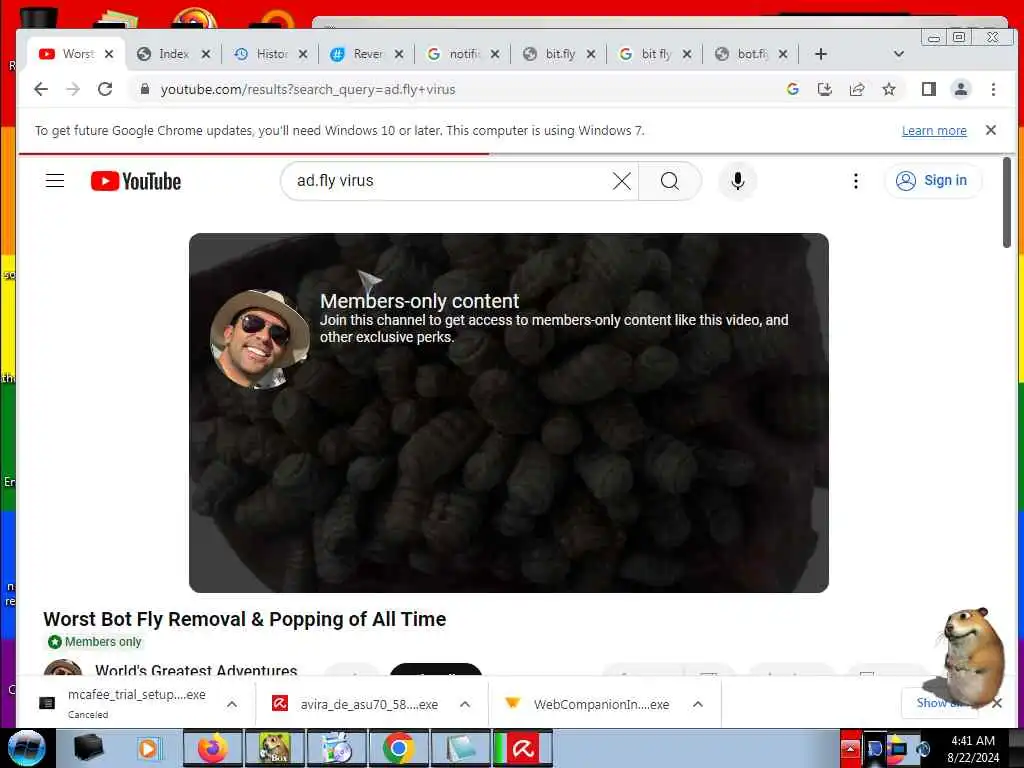The width and height of the screenshot is (1024, 768).
Task: Close the downloads bar
Action: (x=997, y=703)
